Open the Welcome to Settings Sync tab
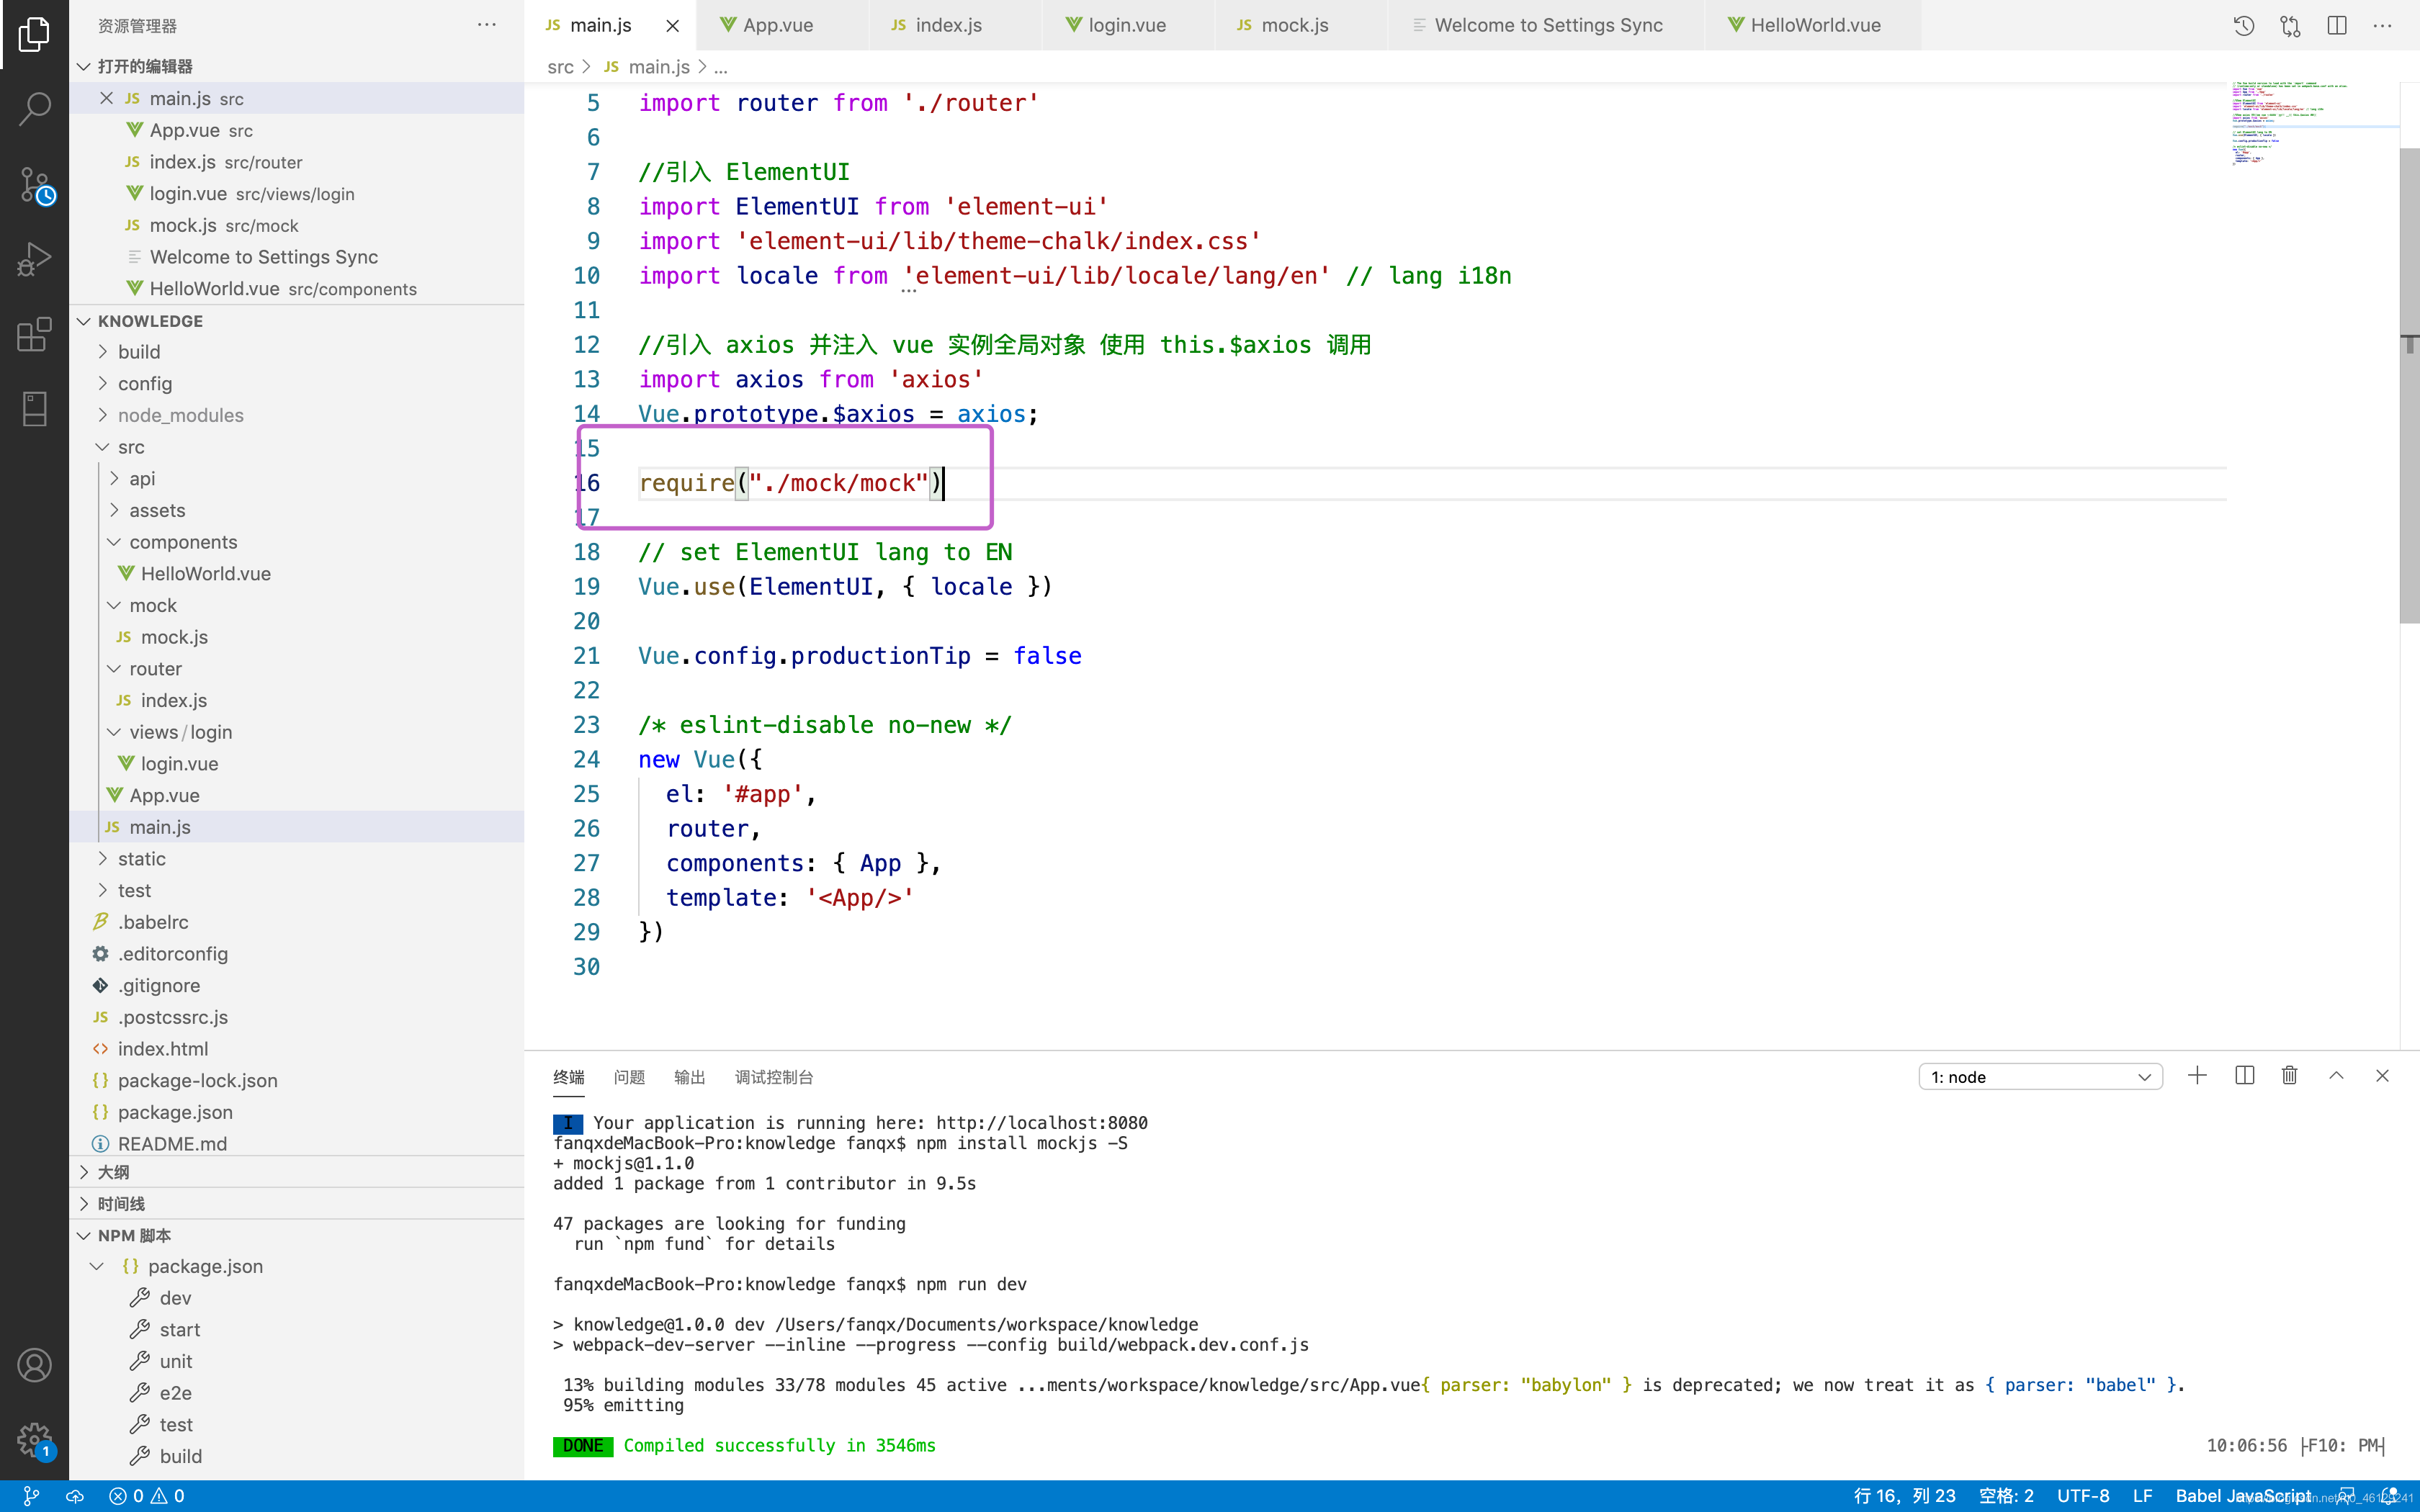2420x1512 pixels. click(1547, 26)
